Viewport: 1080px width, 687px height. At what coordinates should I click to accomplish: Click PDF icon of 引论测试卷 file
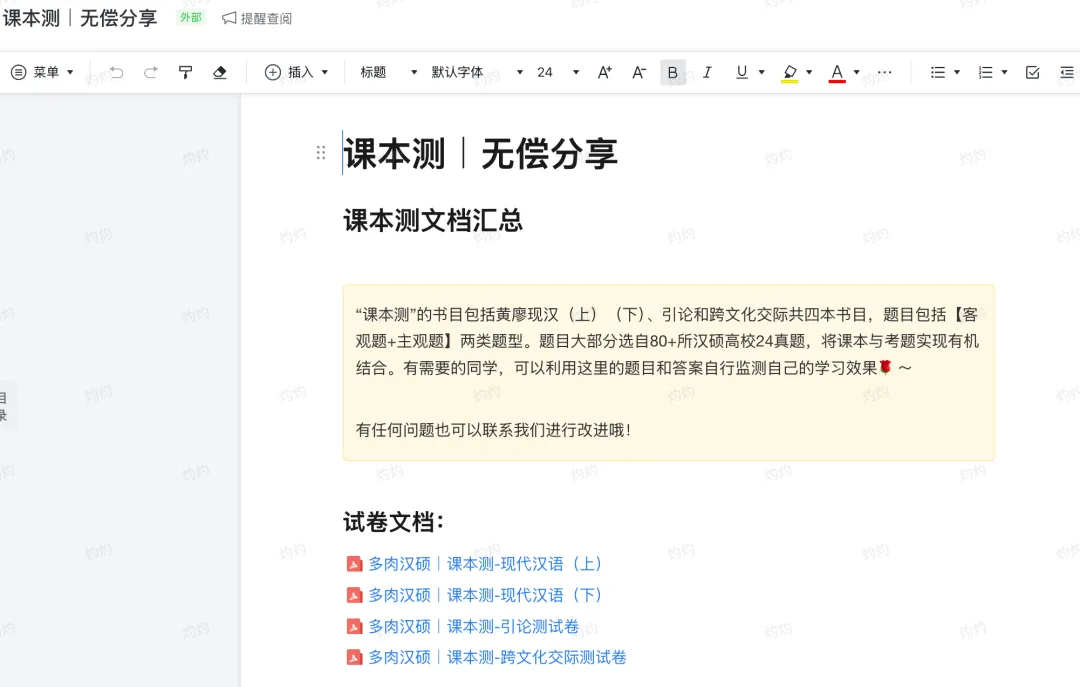[x=354, y=626]
